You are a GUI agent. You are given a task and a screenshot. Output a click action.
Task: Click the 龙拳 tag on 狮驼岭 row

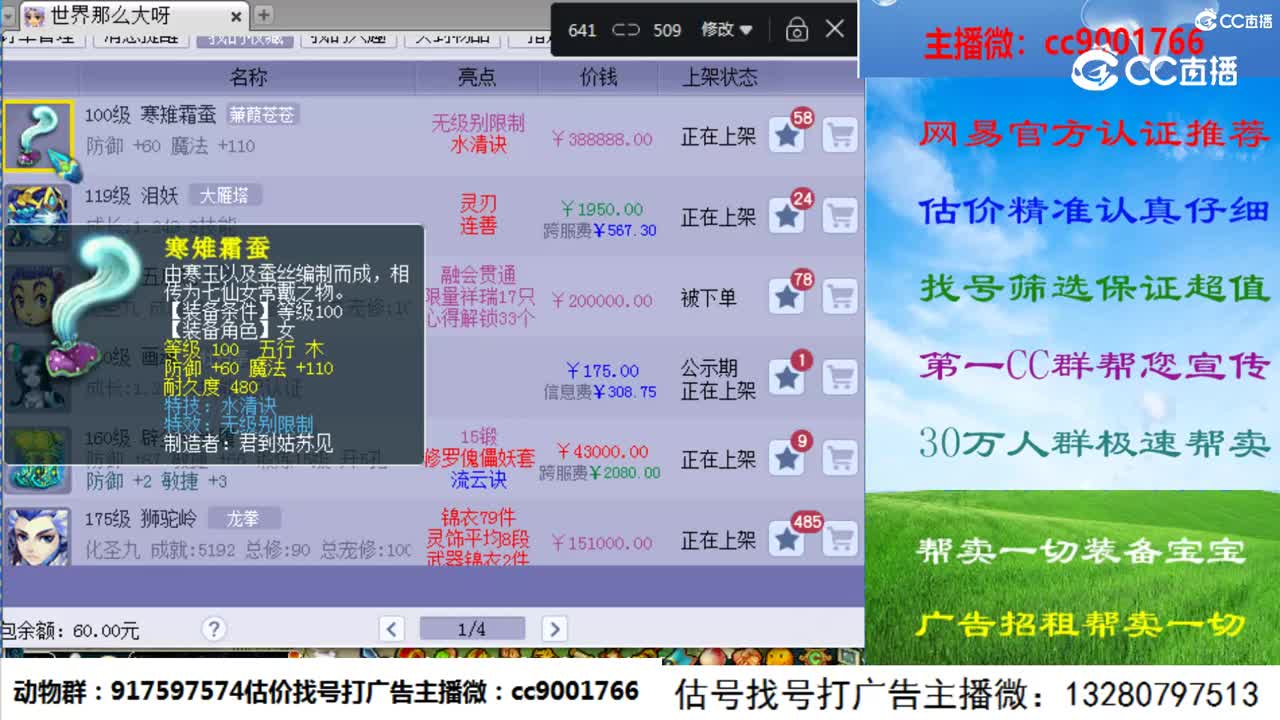[244, 519]
